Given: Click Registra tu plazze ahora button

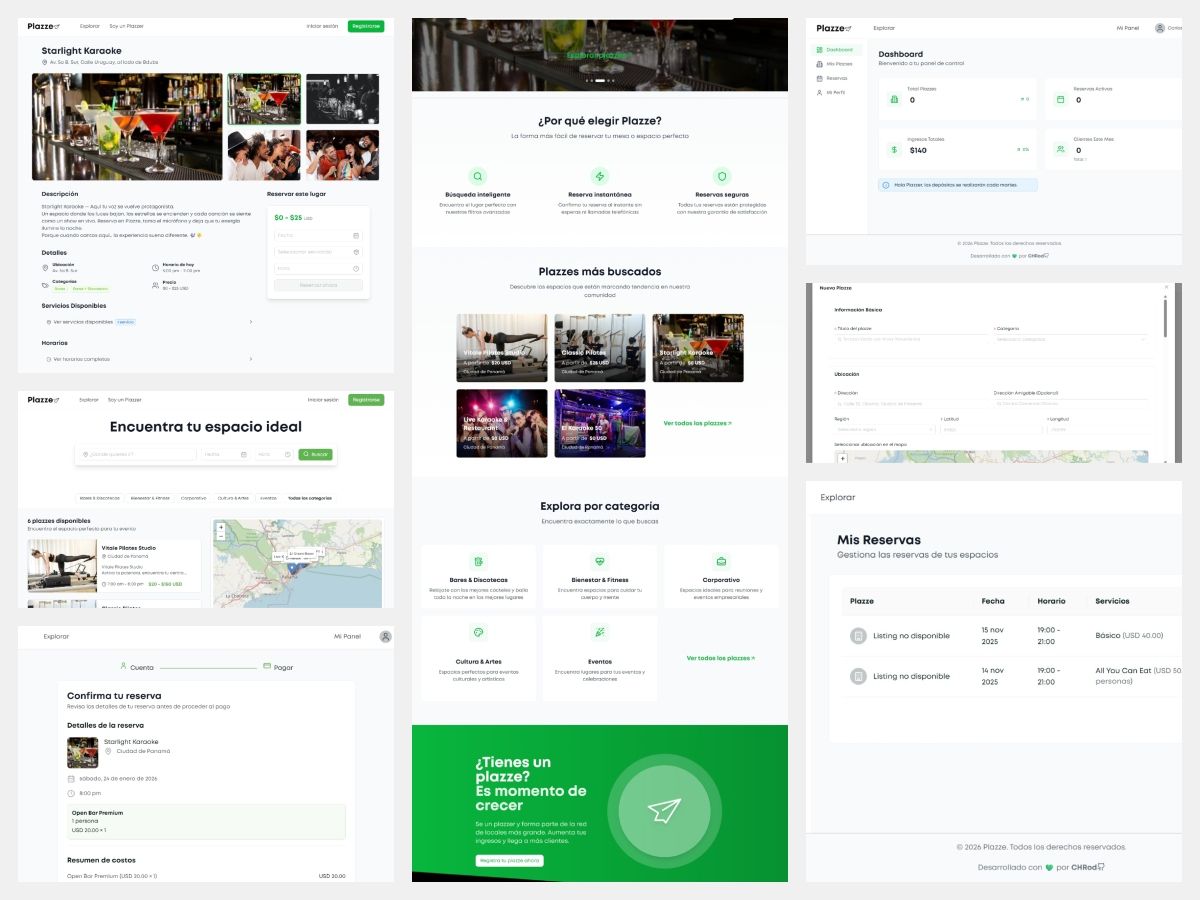Looking at the screenshot, I should click(510, 860).
